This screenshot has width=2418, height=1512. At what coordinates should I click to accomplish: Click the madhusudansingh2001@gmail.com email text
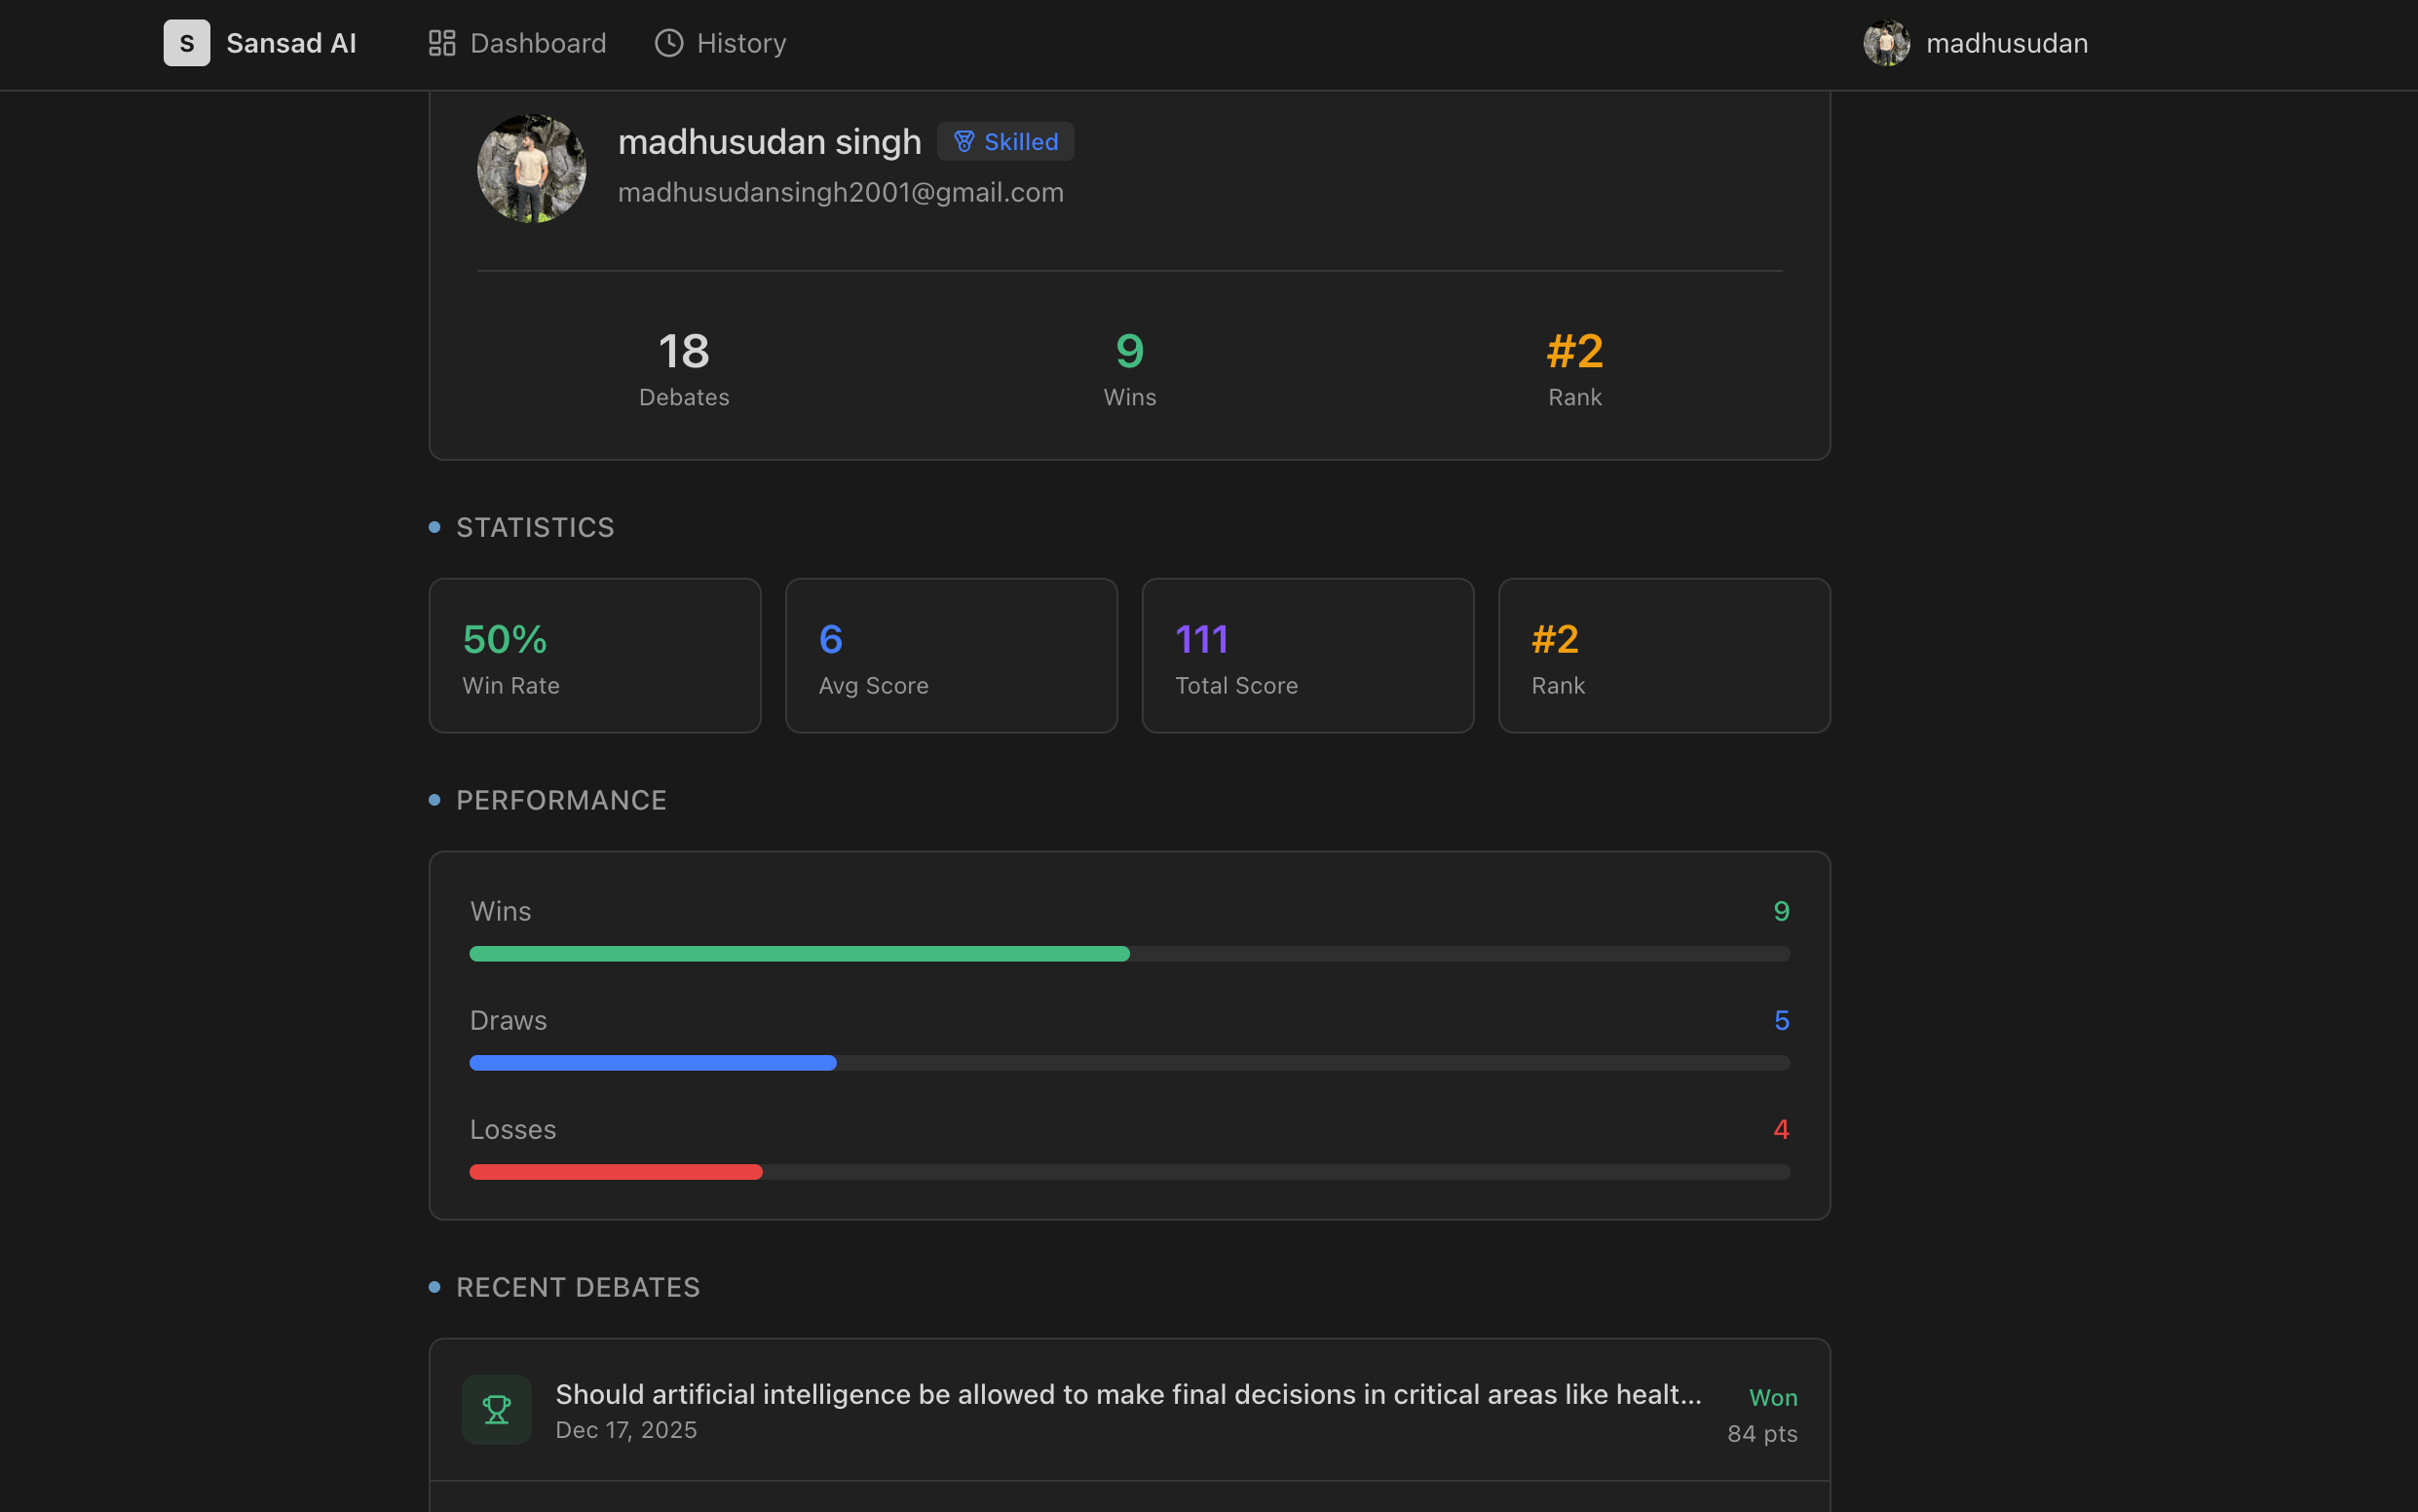[x=840, y=192]
